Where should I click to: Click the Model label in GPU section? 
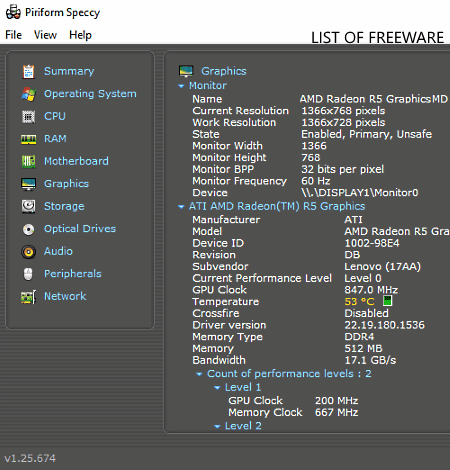pyautogui.click(x=207, y=231)
